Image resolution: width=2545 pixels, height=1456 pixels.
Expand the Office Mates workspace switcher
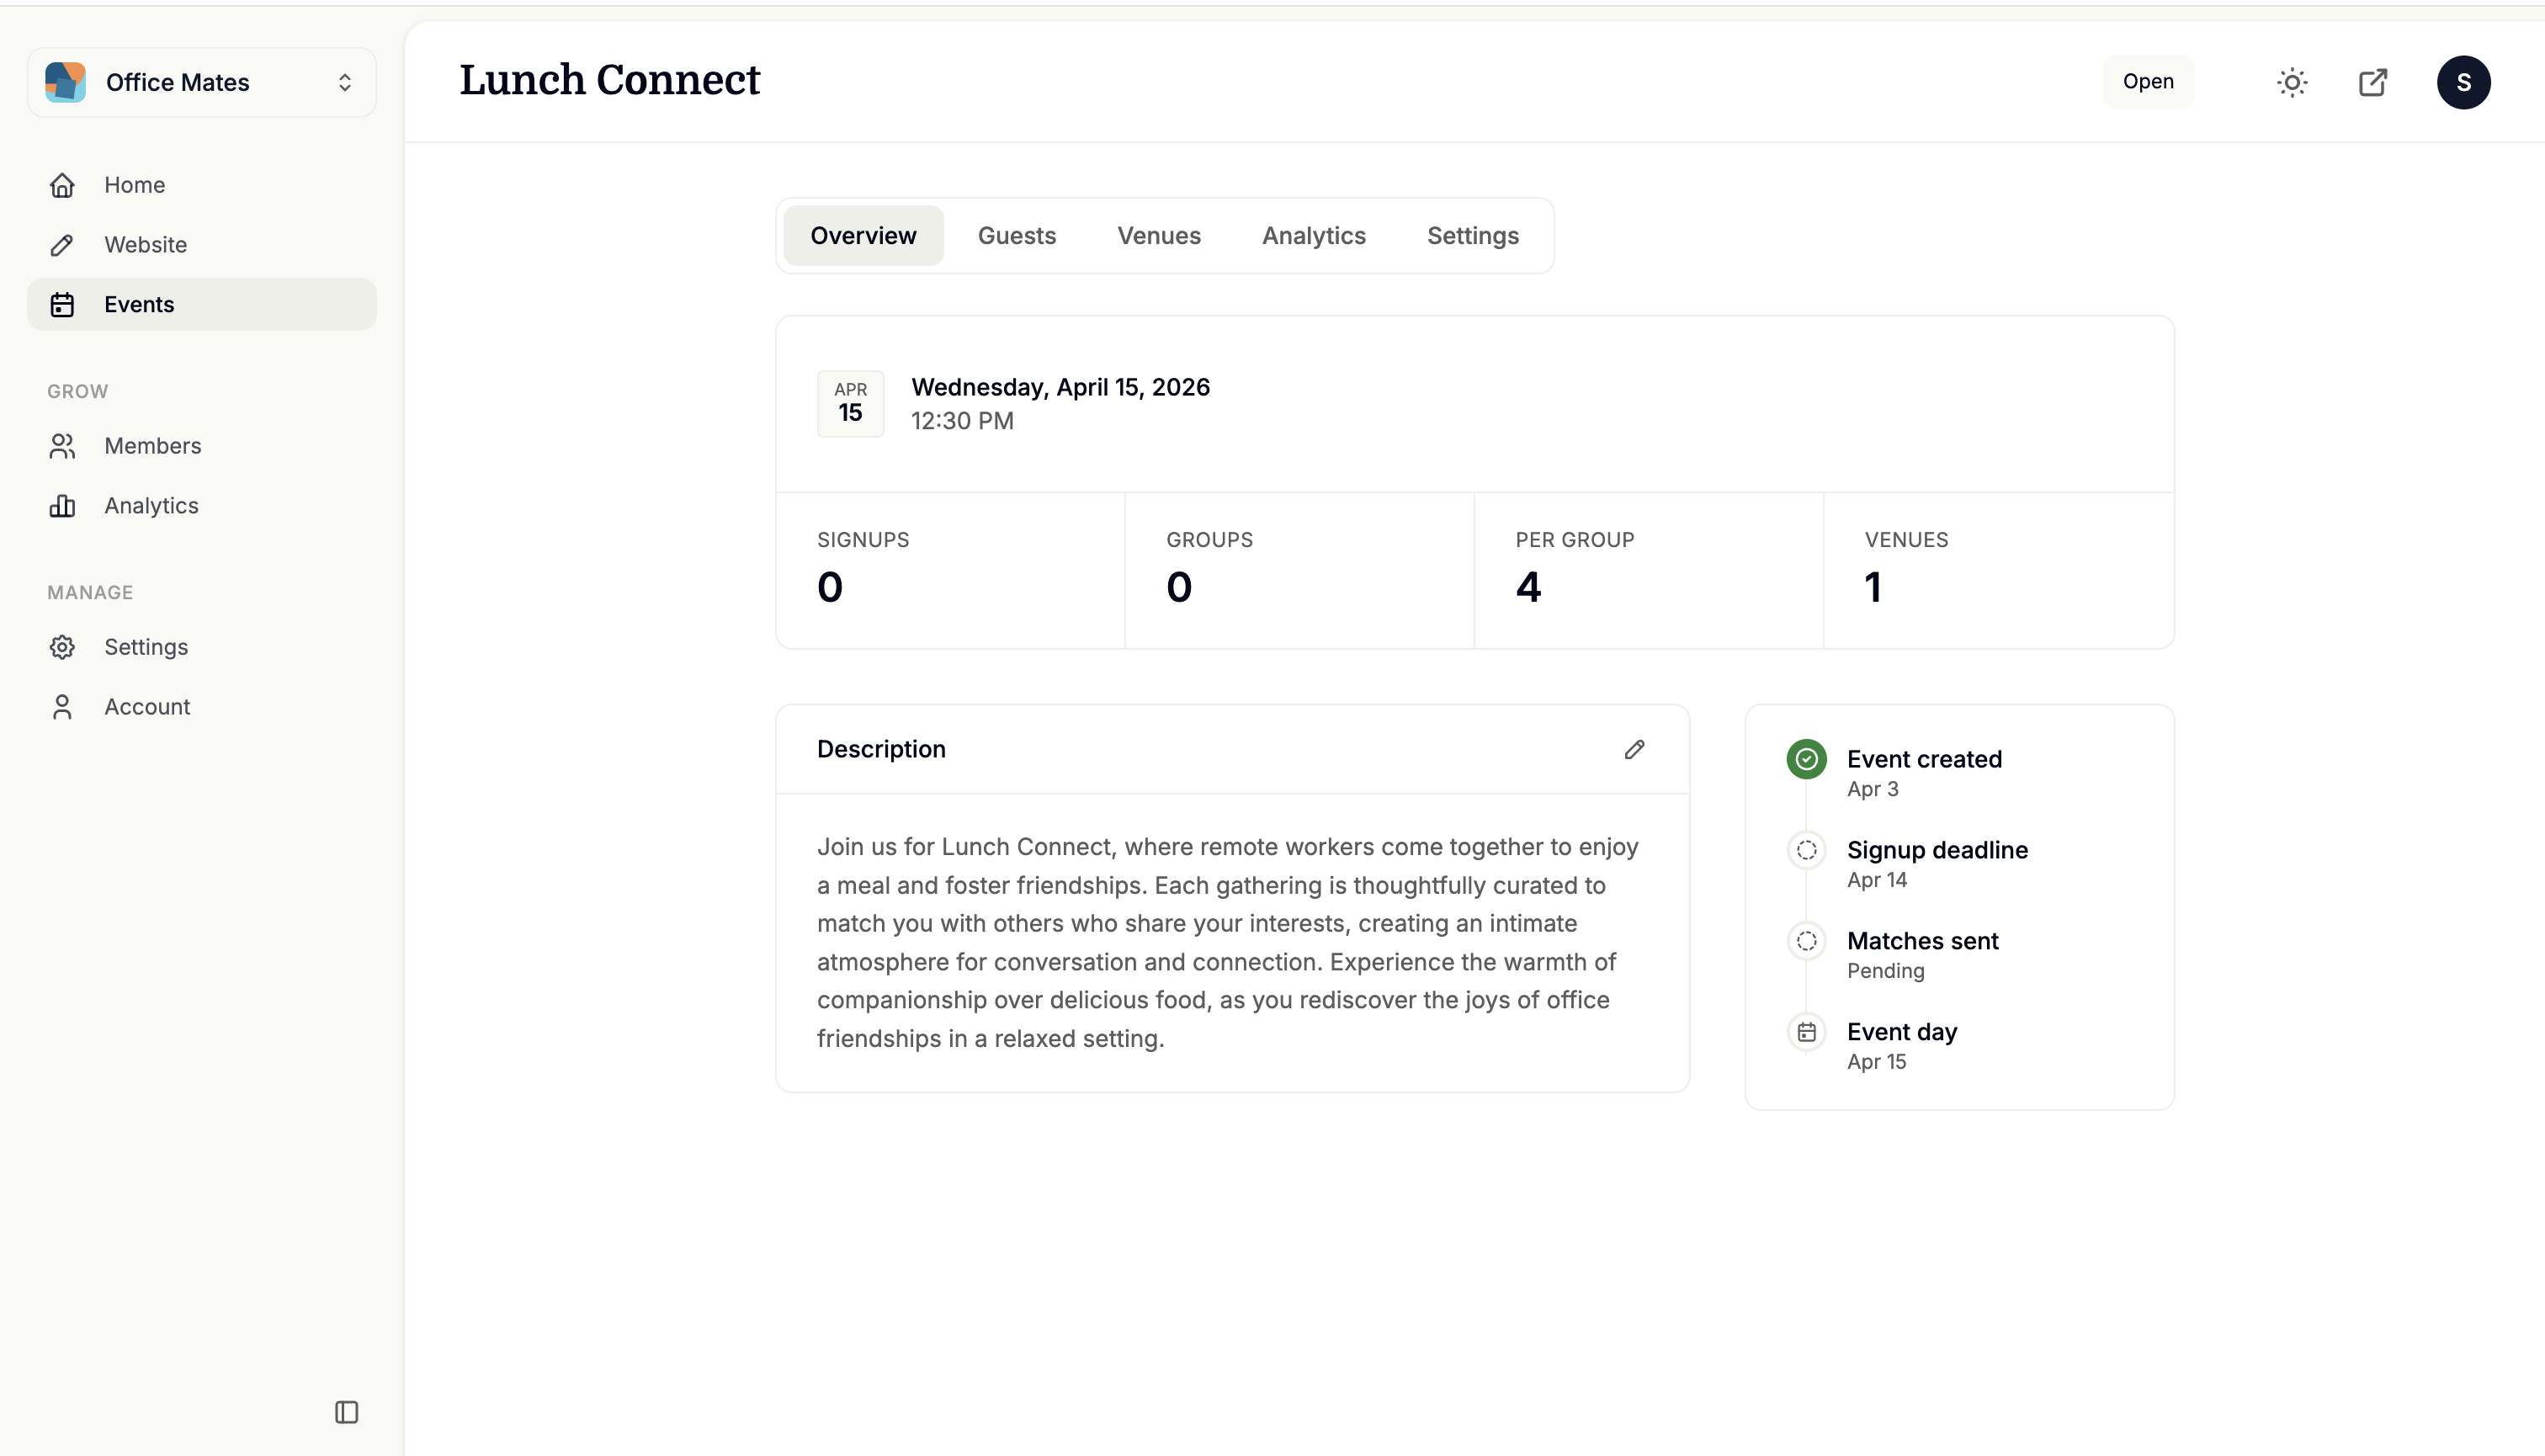202,82
